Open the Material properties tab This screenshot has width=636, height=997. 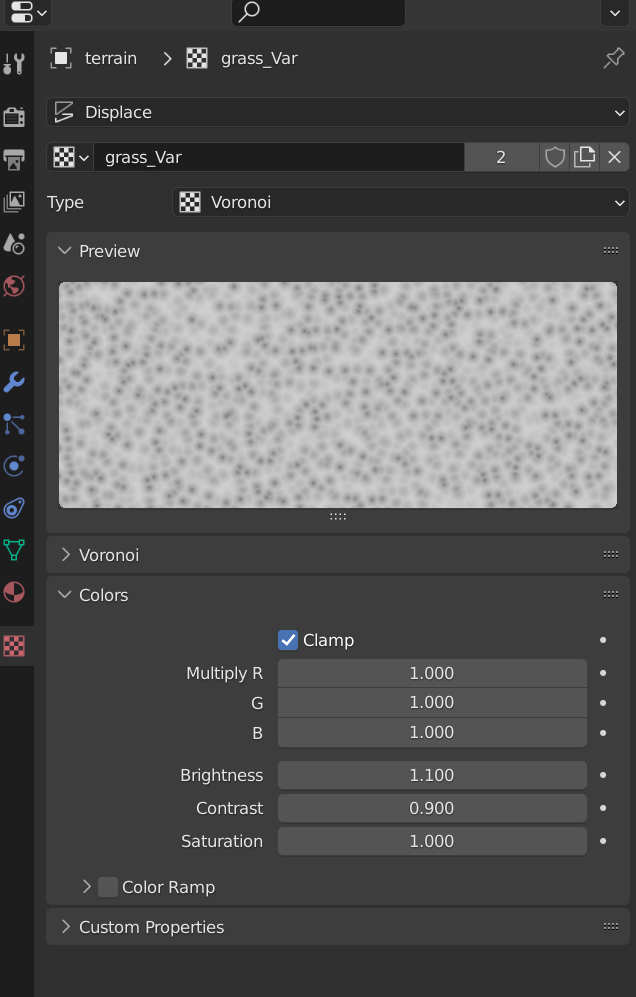point(14,592)
